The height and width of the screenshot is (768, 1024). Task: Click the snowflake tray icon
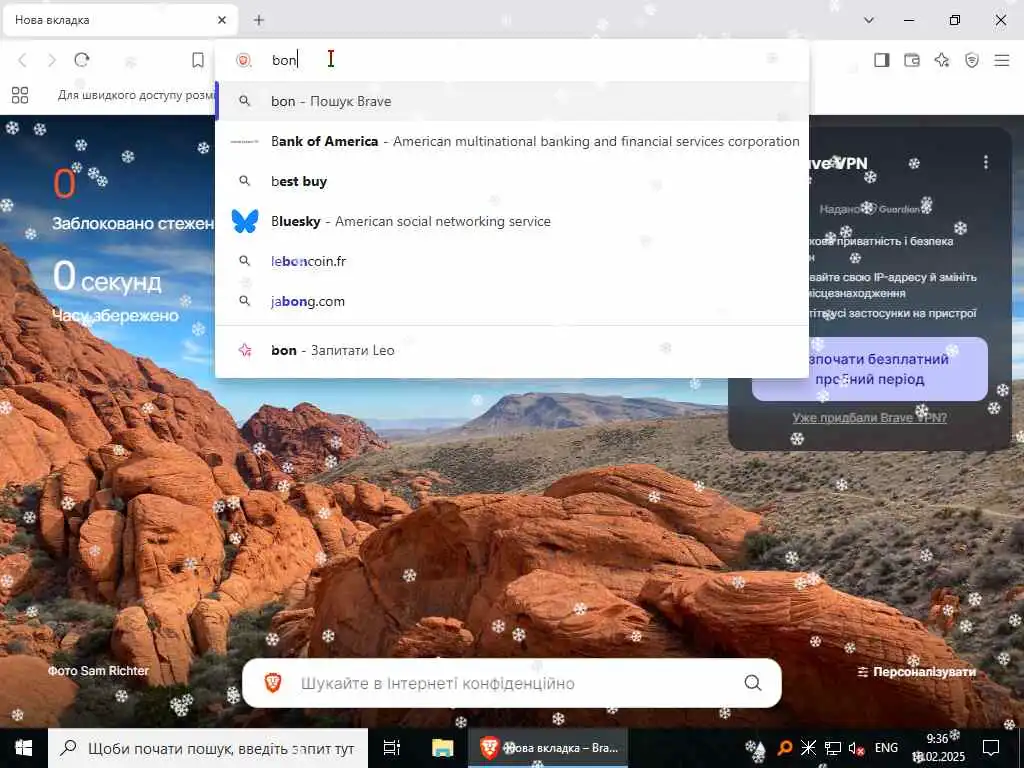coord(808,748)
